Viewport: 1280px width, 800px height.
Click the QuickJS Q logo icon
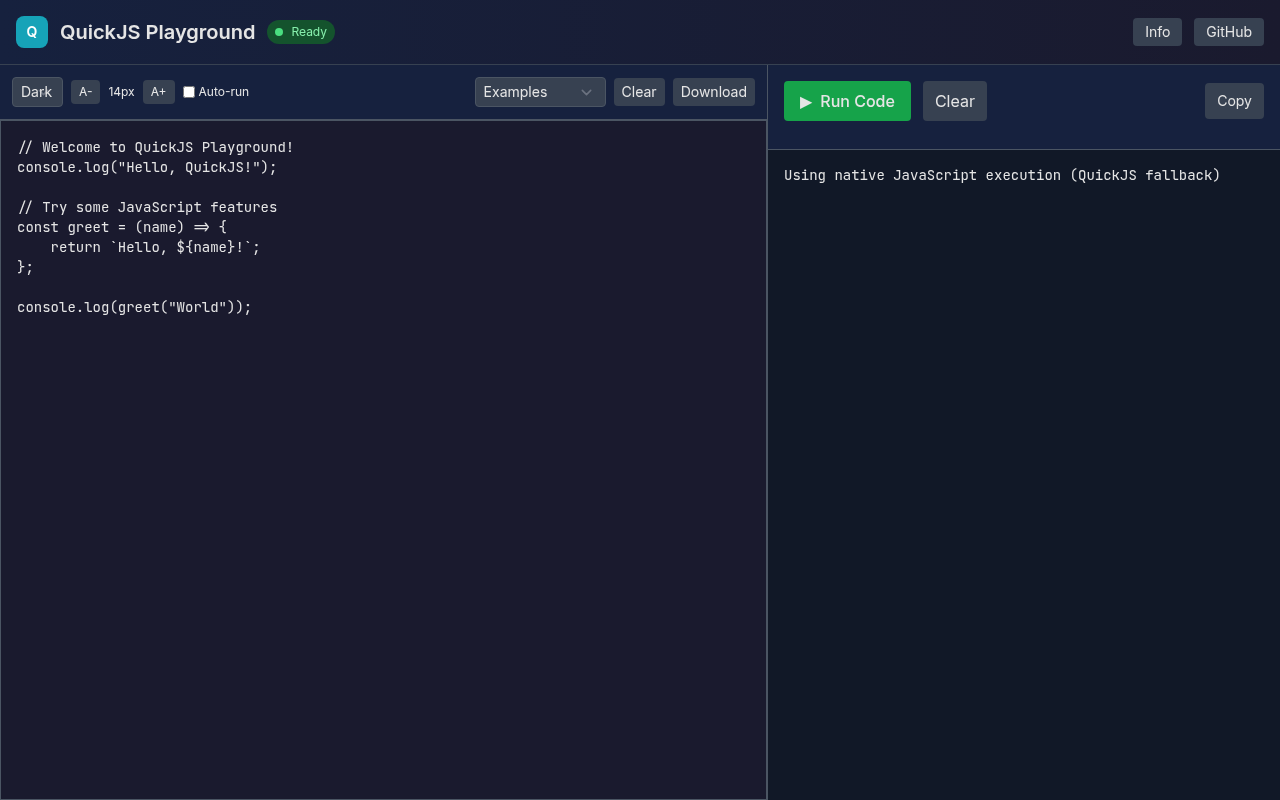[32, 32]
